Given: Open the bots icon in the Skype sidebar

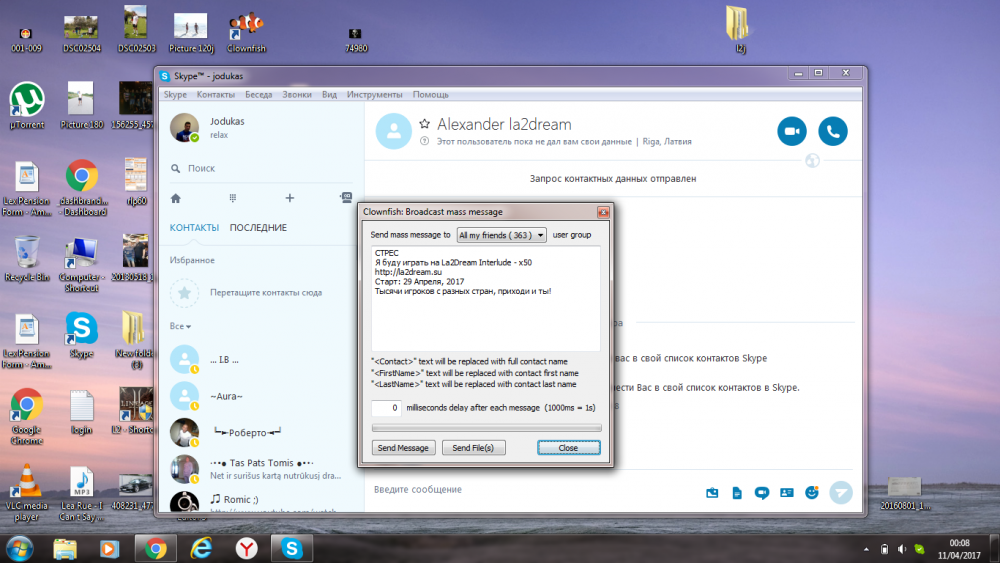Looking at the screenshot, I should tap(346, 198).
